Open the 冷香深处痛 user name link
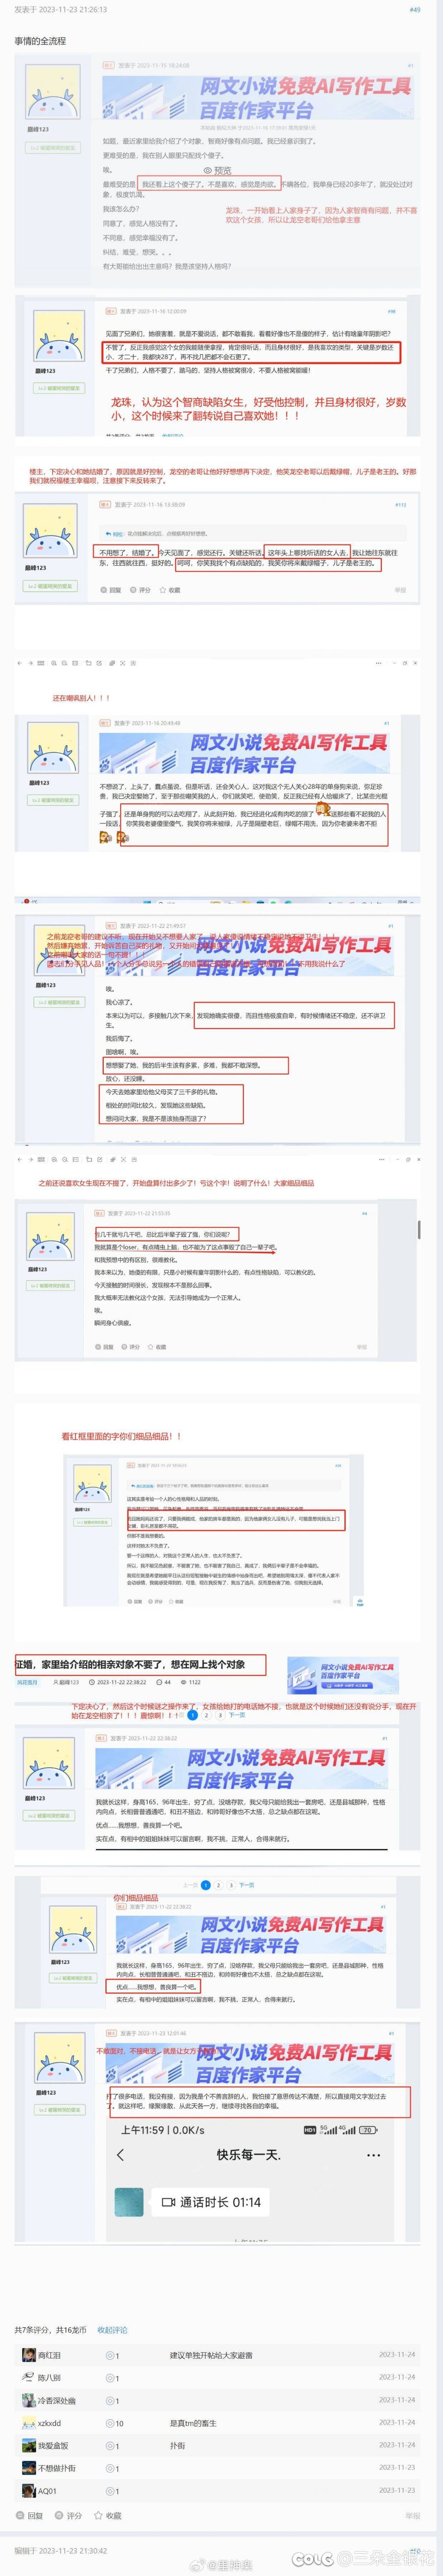Viewport: 443px width, 2576px height. [x=56, y=2400]
